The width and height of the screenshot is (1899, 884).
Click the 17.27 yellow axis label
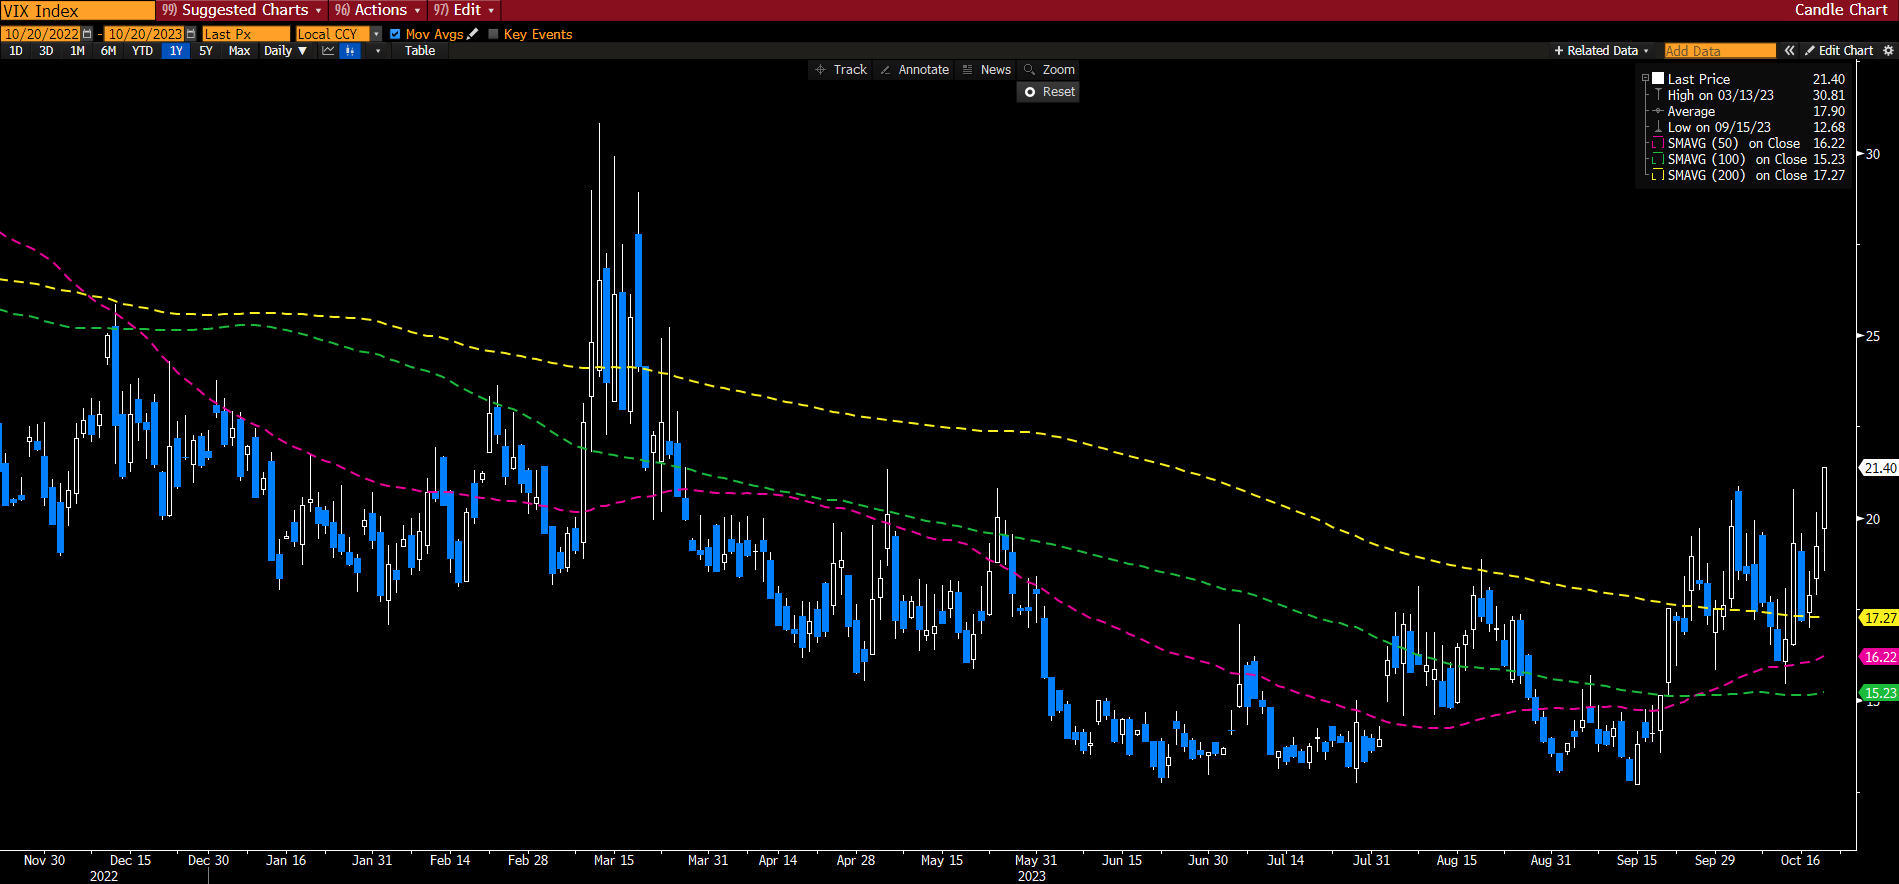(1879, 618)
